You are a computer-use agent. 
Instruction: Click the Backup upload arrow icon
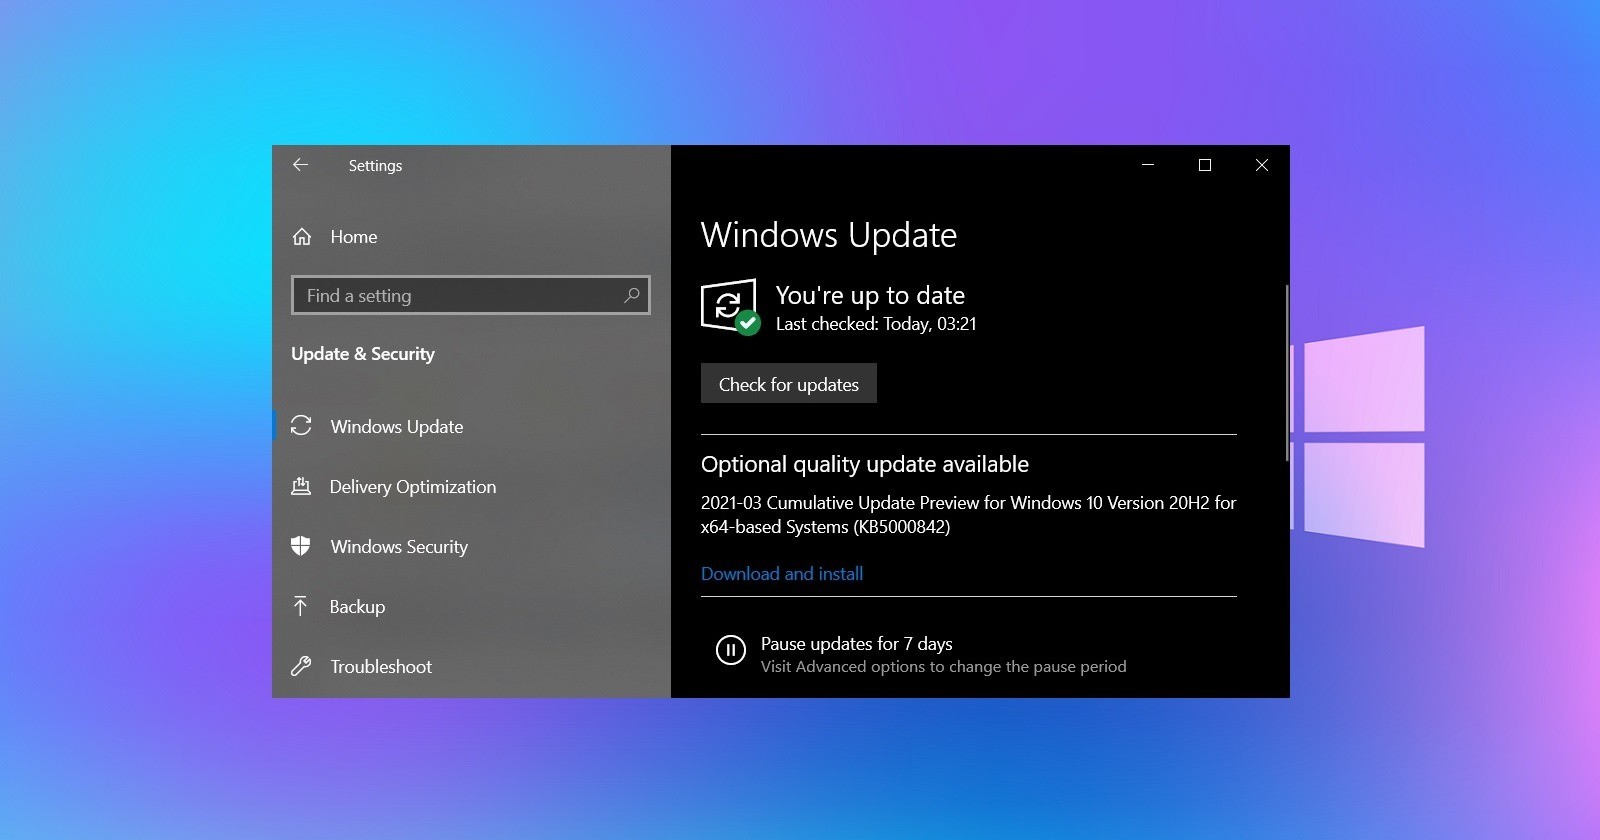coord(300,606)
